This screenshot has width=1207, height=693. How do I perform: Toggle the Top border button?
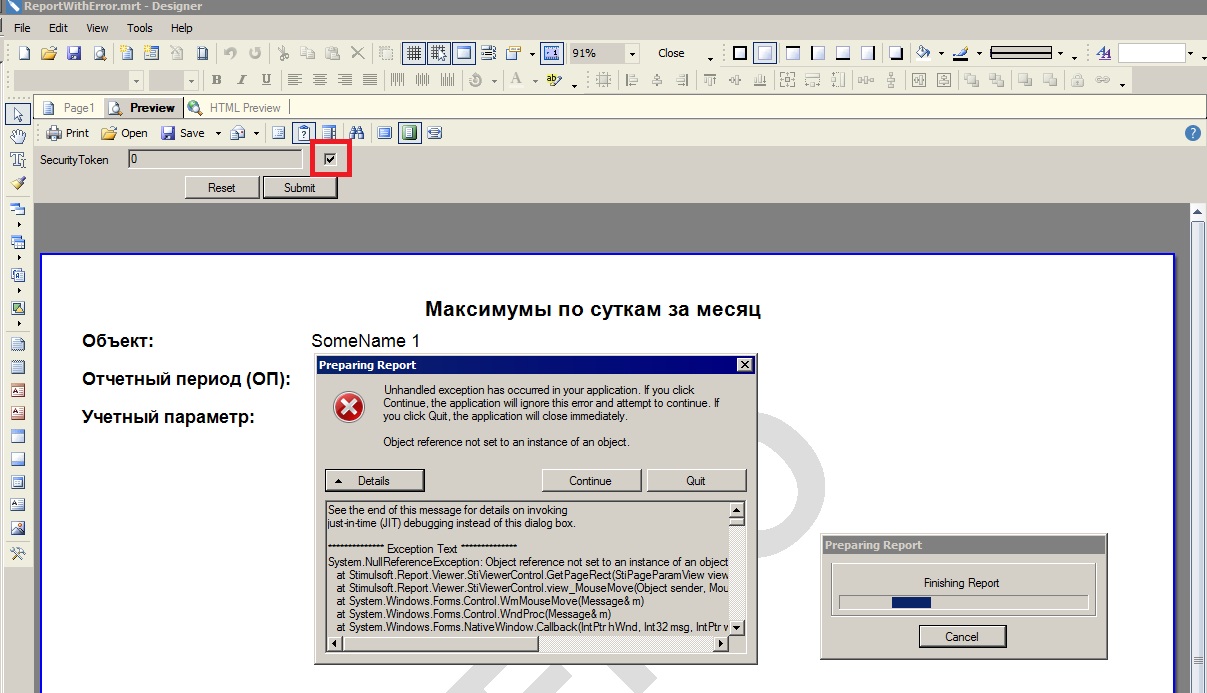[x=792, y=53]
